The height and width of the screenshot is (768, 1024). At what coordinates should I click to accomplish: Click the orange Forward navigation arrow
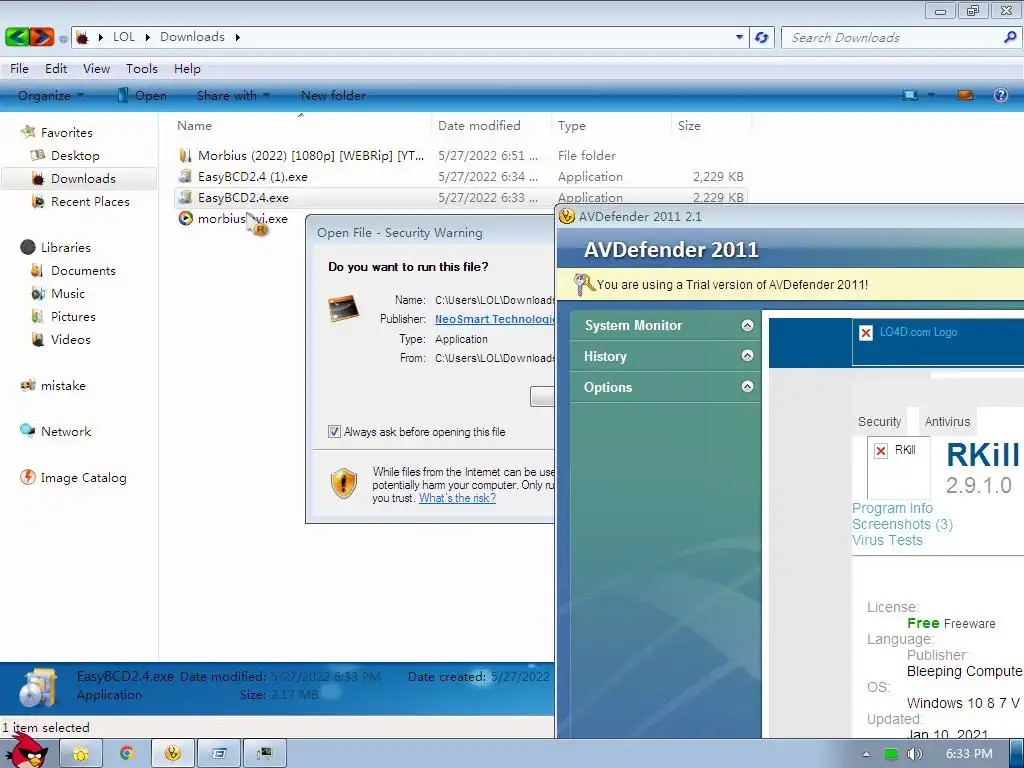[41, 37]
